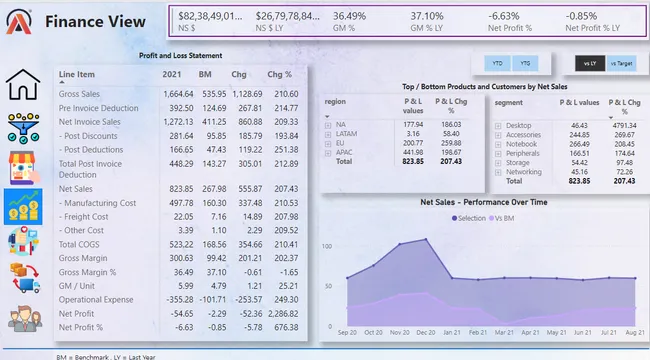Select the Net Profit % KPI value -6.63%
Viewport: 650px width, 360px height.
point(503,17)
